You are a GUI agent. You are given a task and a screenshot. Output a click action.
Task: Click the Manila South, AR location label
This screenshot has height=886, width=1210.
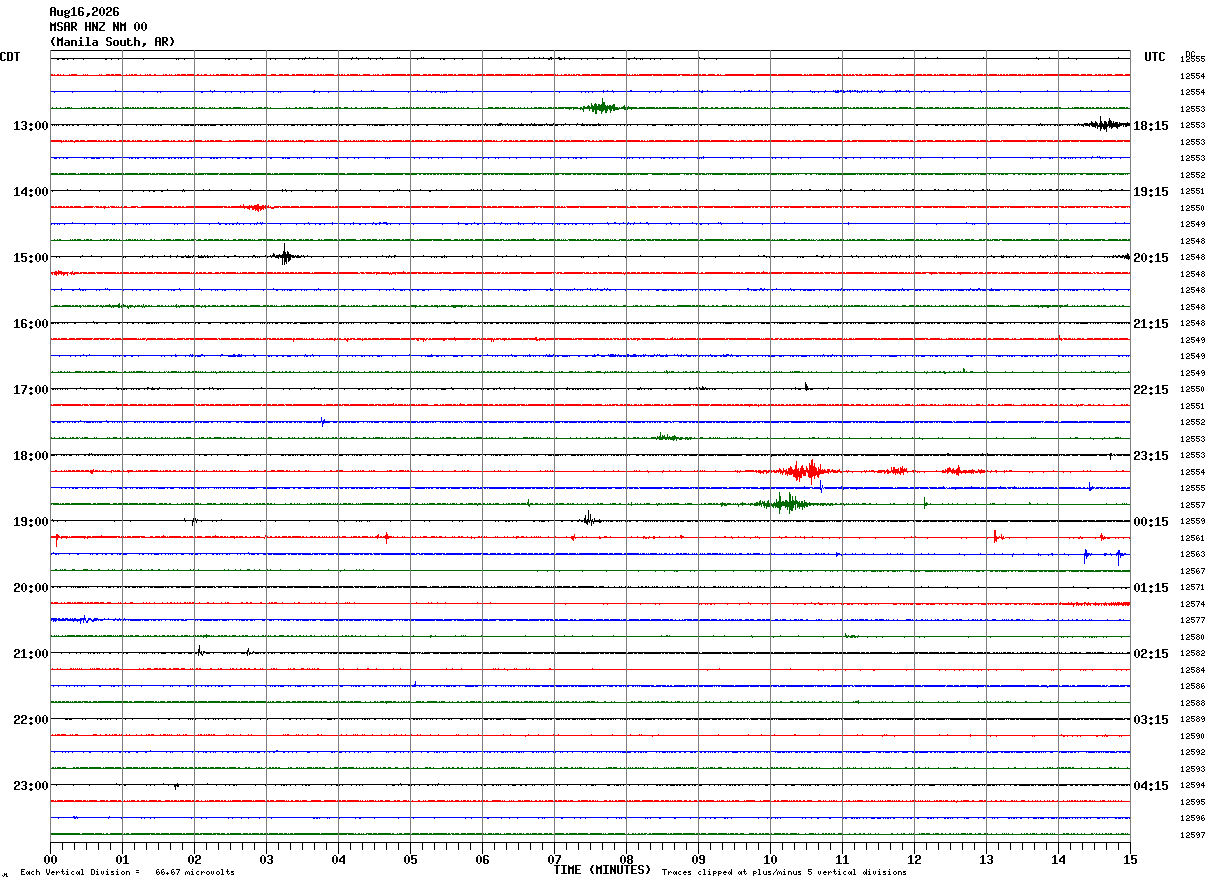[x=112, y=42]
